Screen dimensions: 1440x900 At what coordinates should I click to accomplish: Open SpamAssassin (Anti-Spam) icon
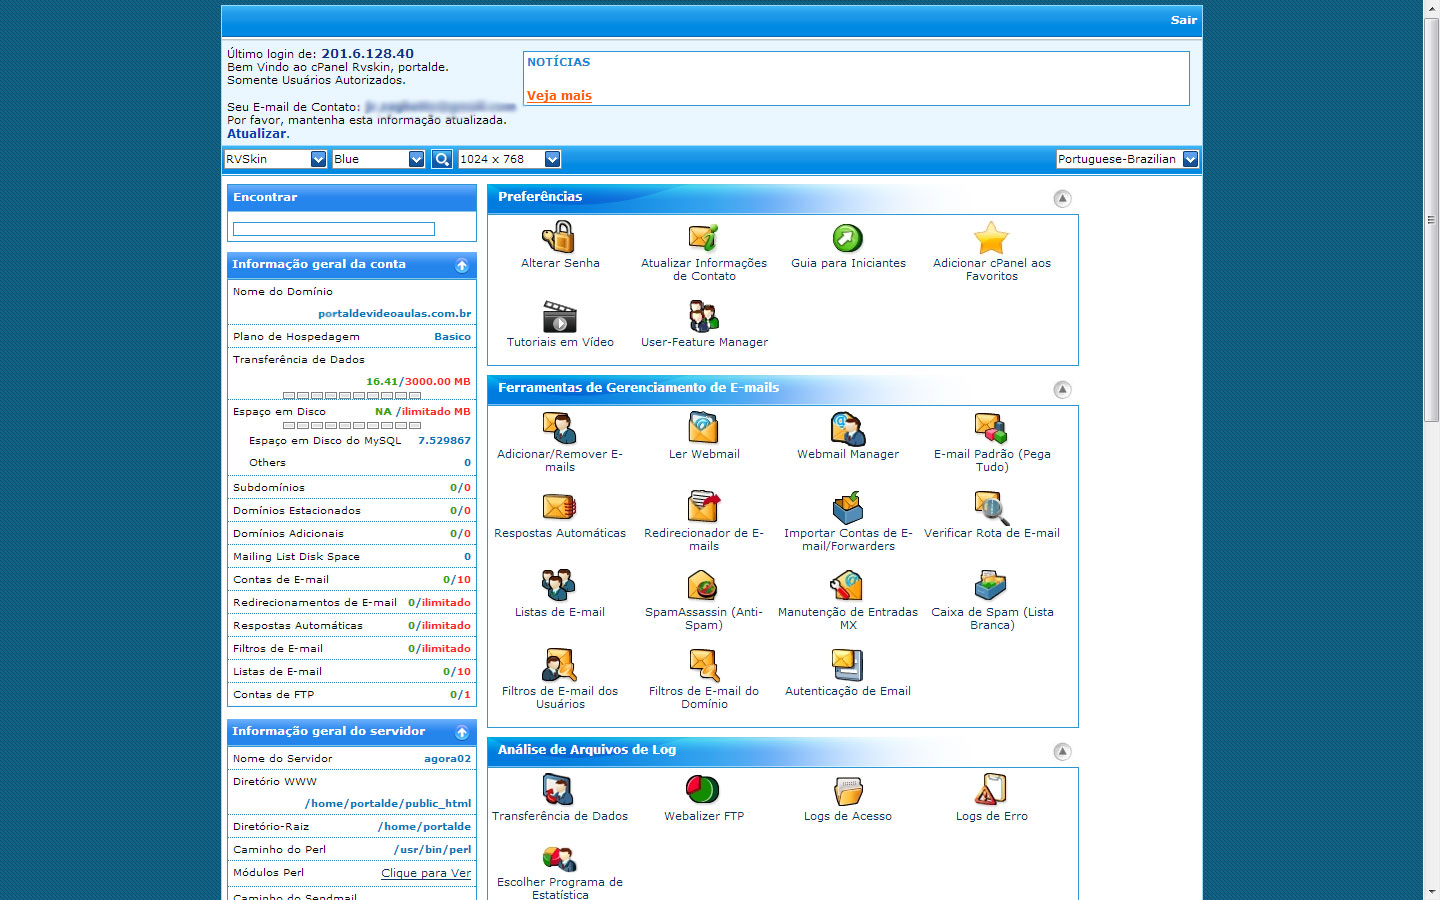point(704,586)
